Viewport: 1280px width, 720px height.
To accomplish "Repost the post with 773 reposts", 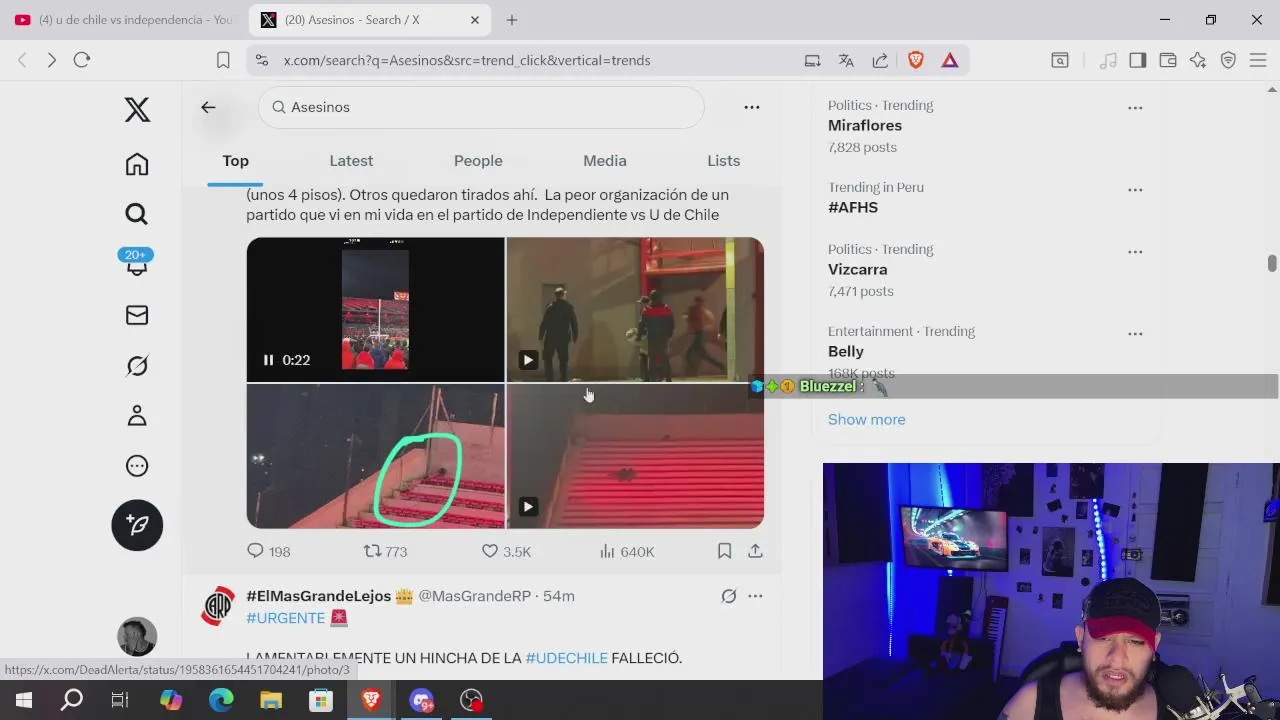I will pyautogui.click(x=385, y=551).
